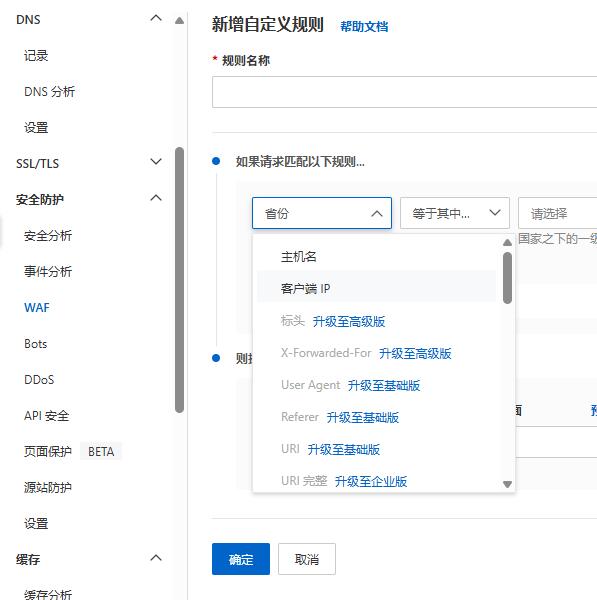This screenshot has height=600, width=597.
Task: Click the sidebar scrollbar thumb
Action: point(179,280)
